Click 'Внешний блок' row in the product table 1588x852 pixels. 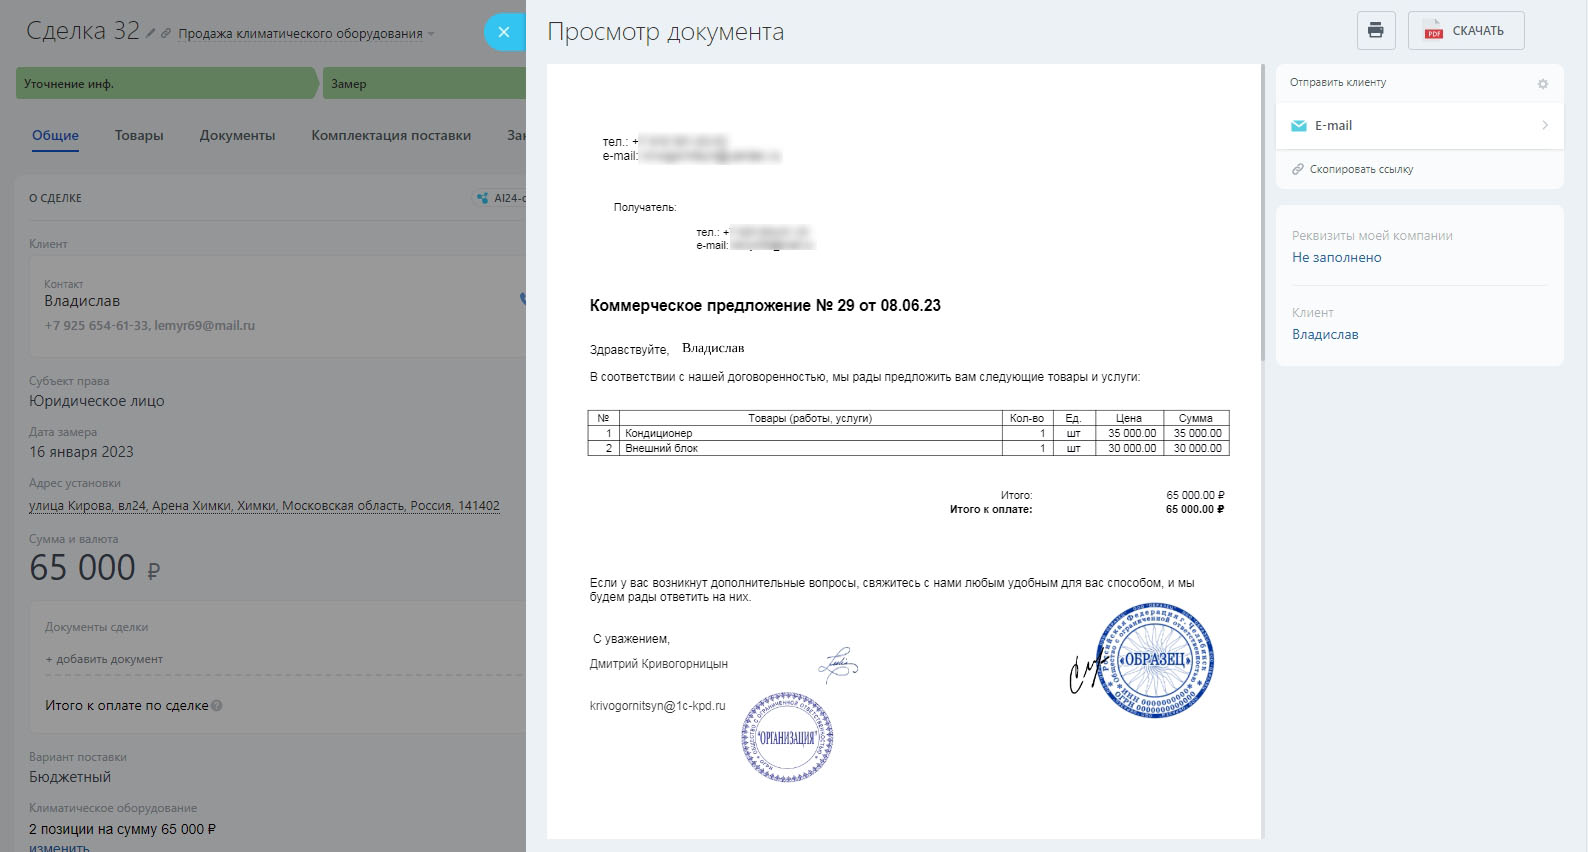[908, 448]
